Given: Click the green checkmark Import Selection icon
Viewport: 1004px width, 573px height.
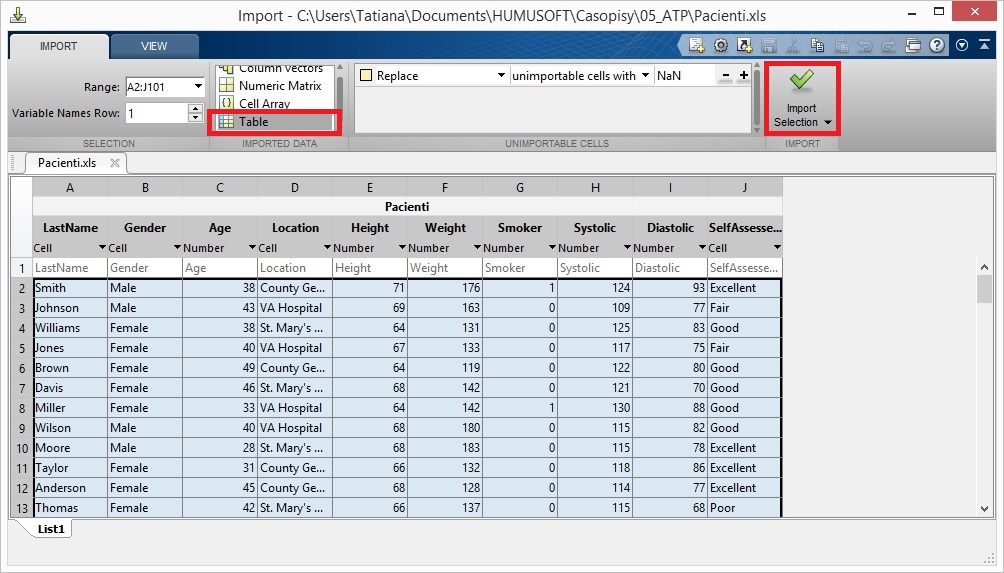Looking at the screenshot, I should [801, 80].
